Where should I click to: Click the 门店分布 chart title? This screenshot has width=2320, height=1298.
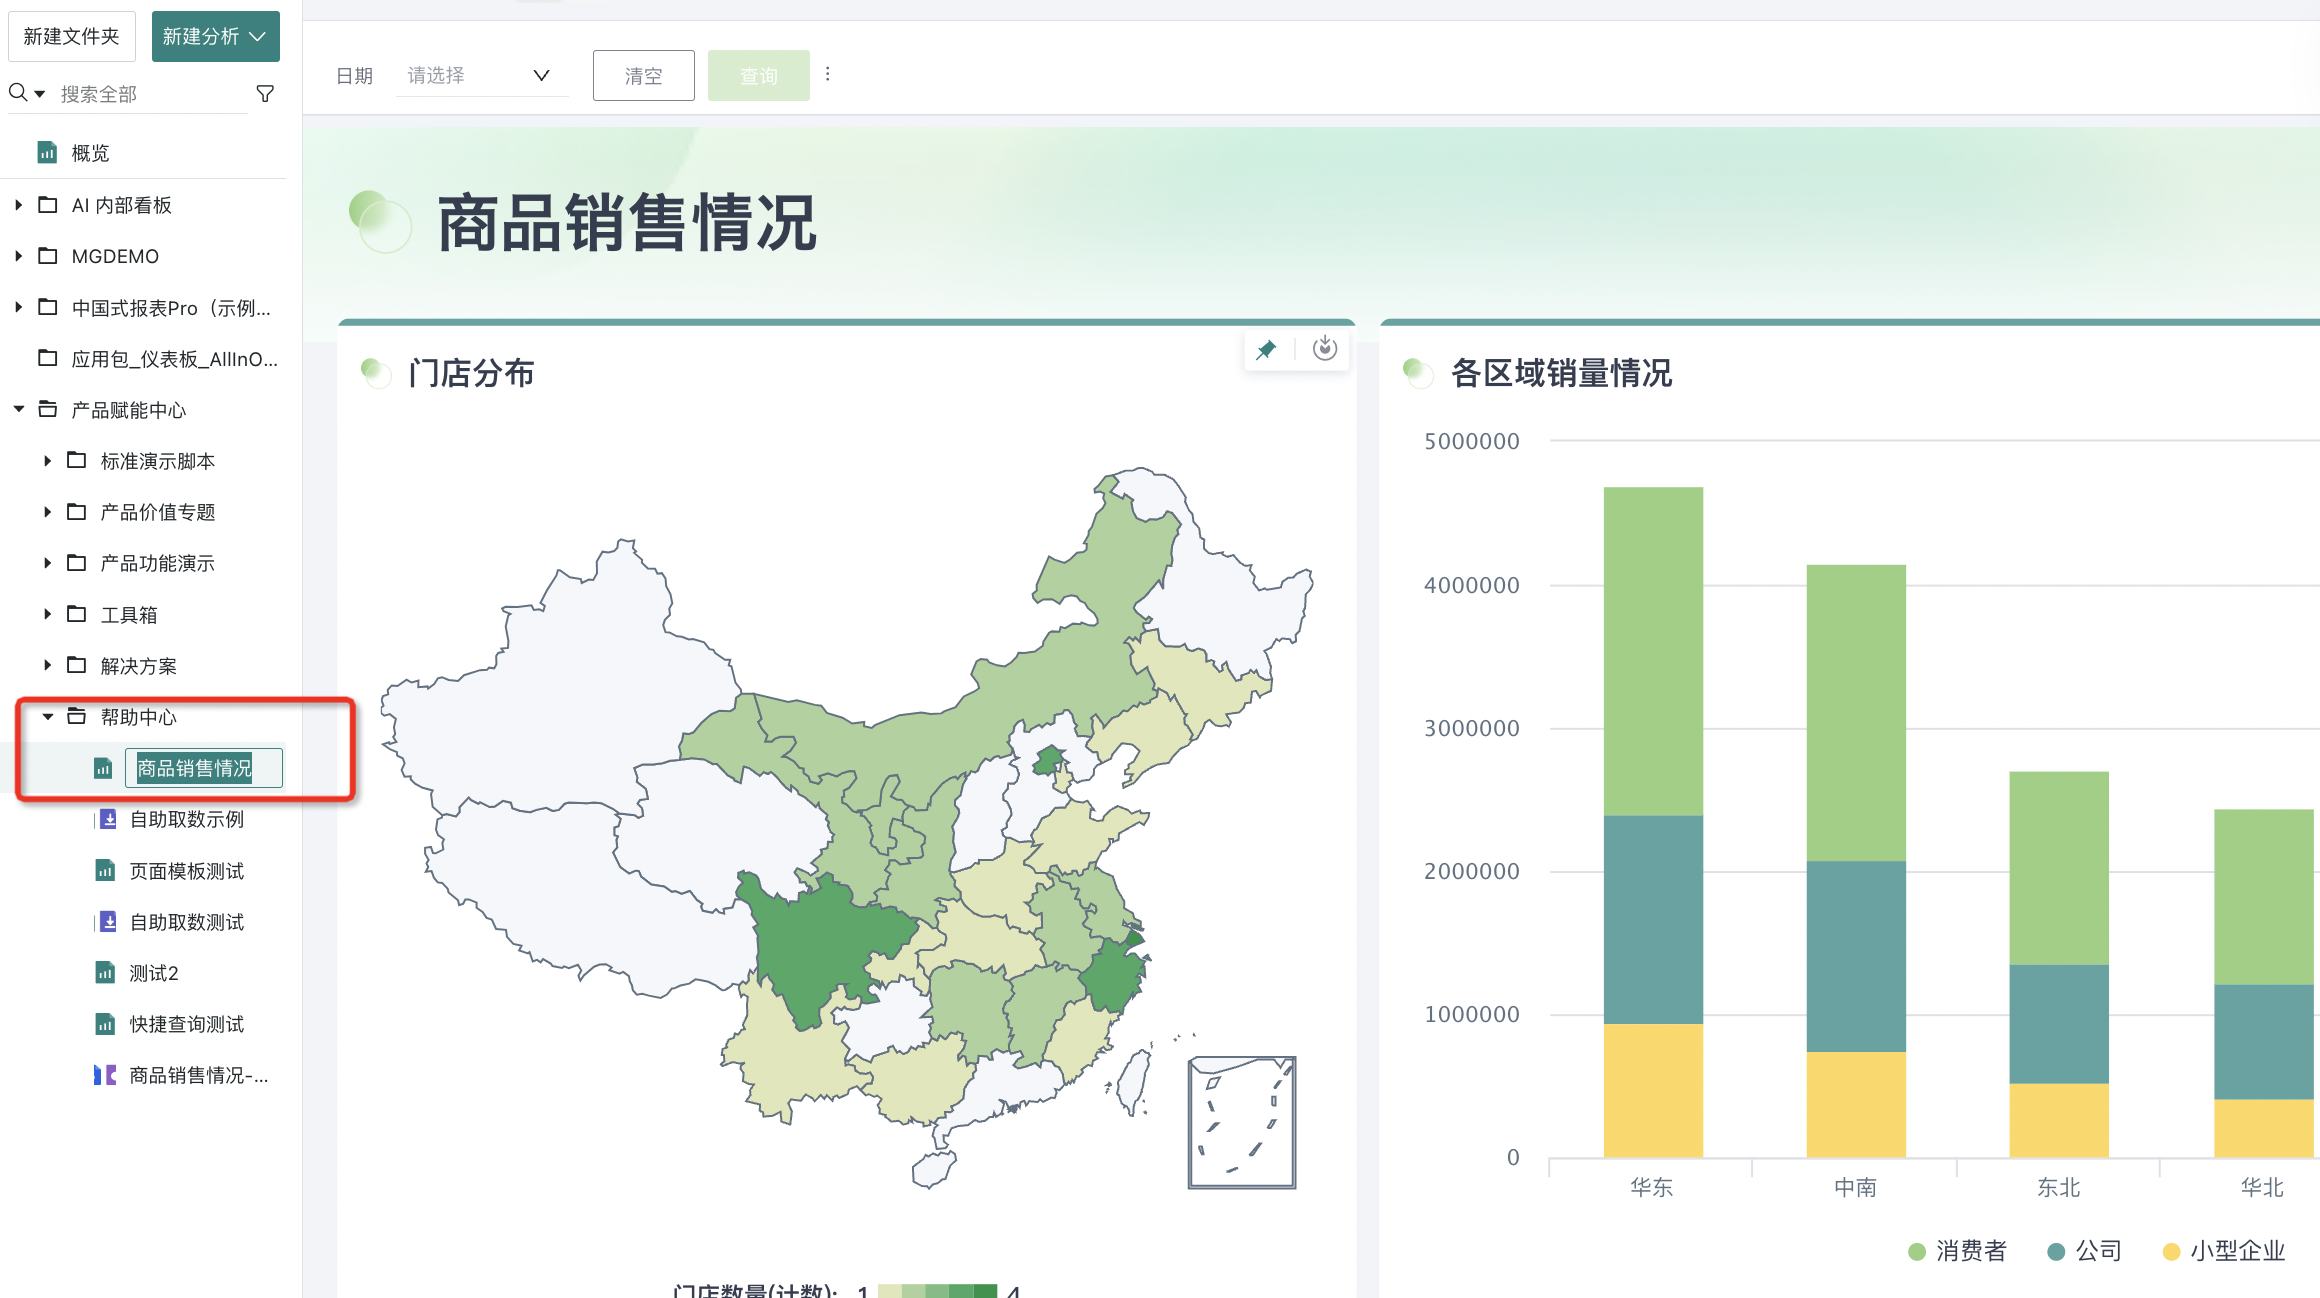click(x=471, y=373)
